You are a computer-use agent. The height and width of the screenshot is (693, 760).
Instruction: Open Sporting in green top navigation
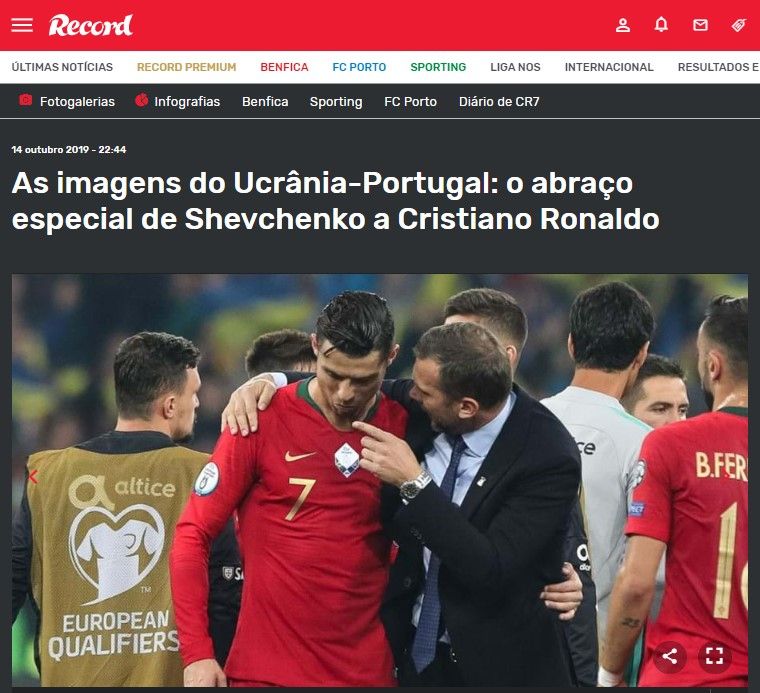pyautogui.click(x=438, y=67)
